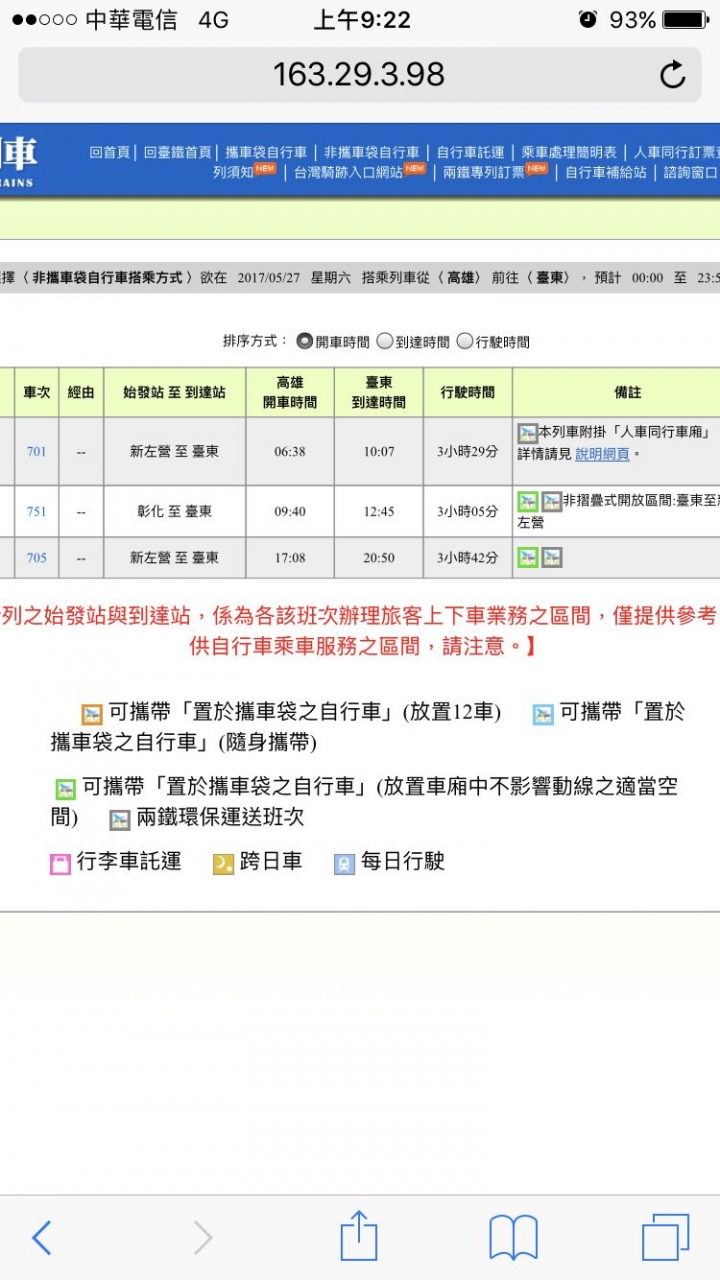This screenshot has width=720, height=1280.
Task: Tap the address bar 163.29.3.98
Action: (x=359, y=74)
